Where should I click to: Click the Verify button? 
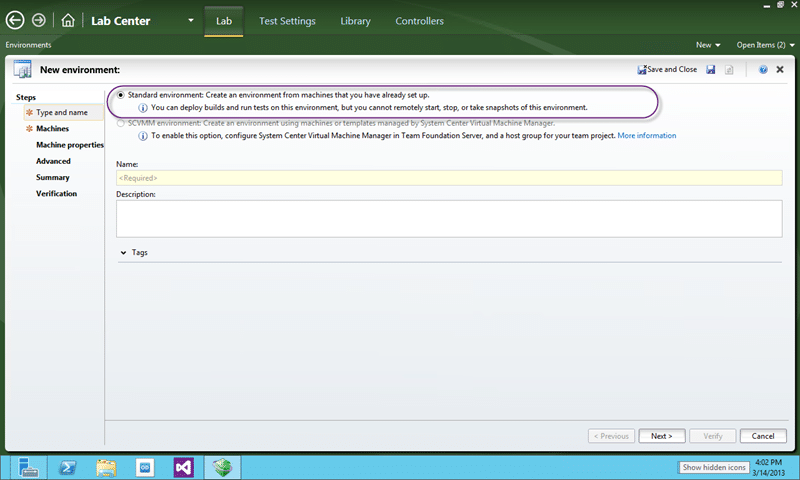[x=713, y=436]
